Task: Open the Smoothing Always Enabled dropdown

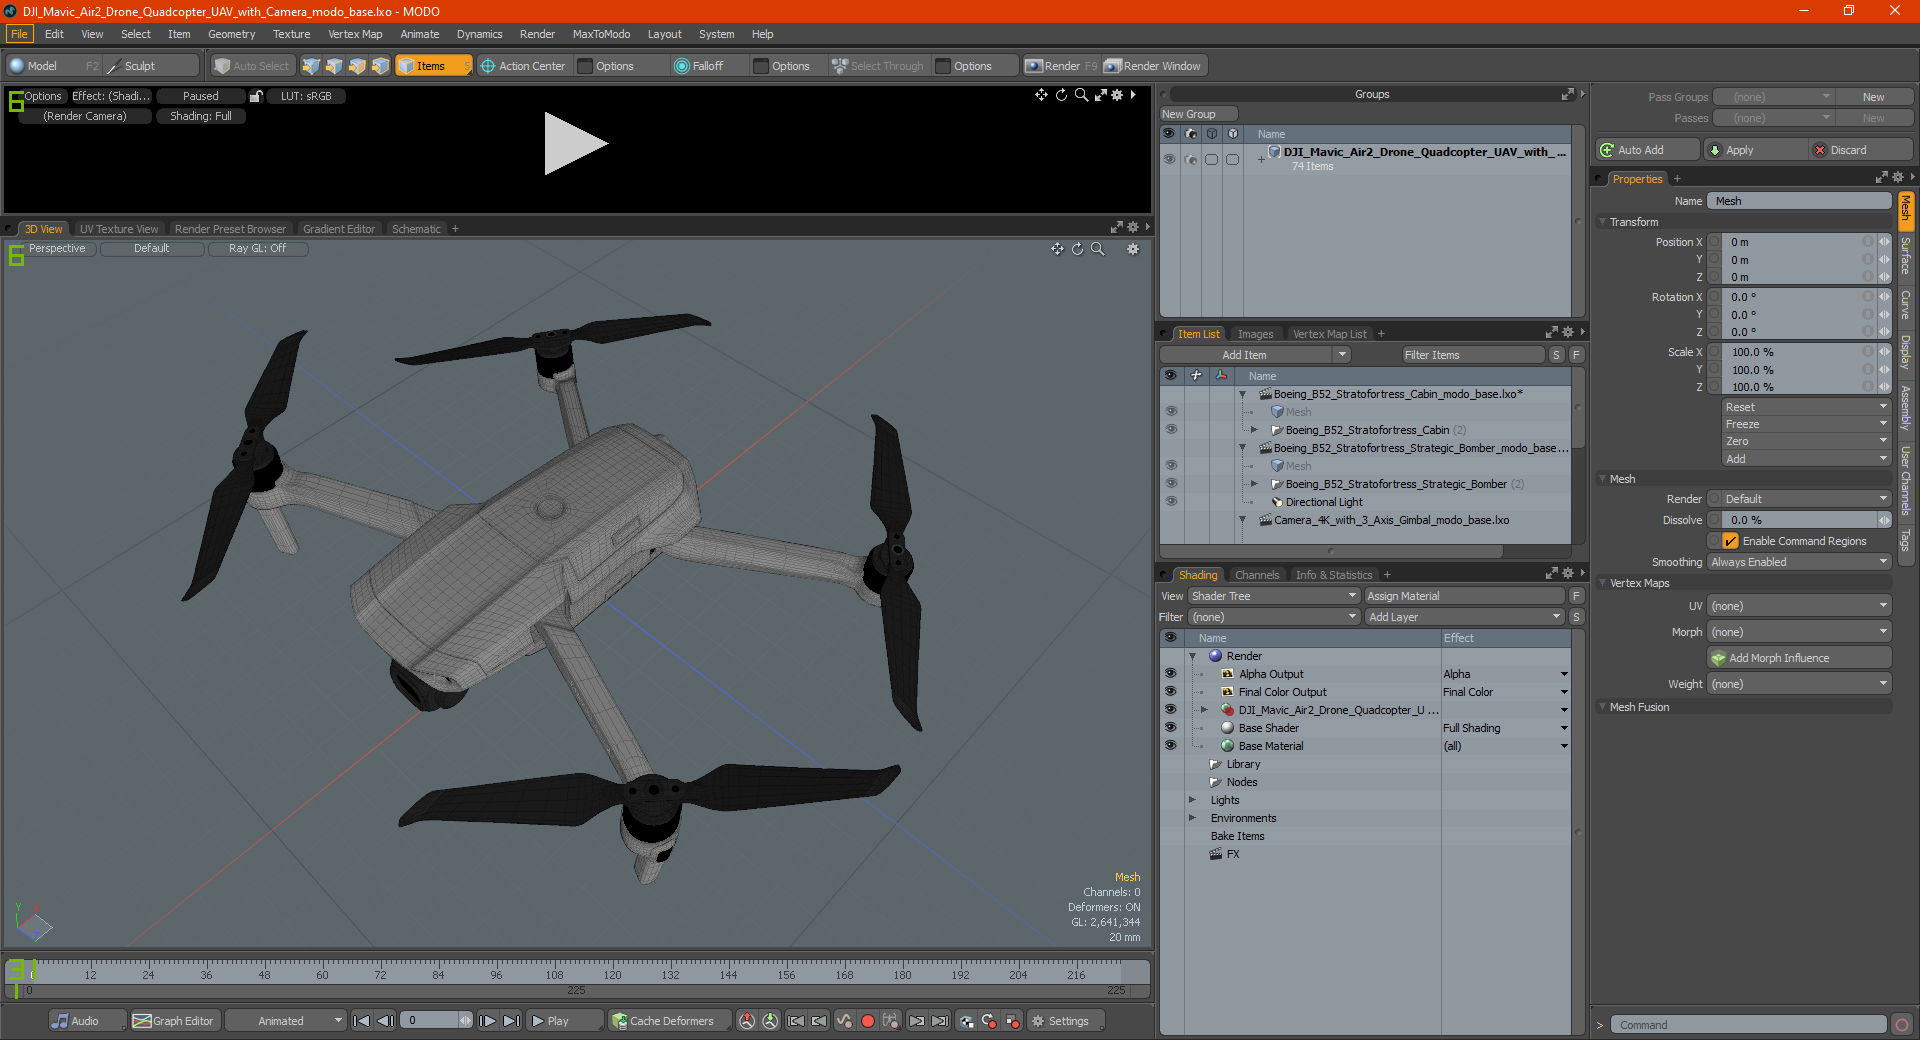Action: 1799,562
